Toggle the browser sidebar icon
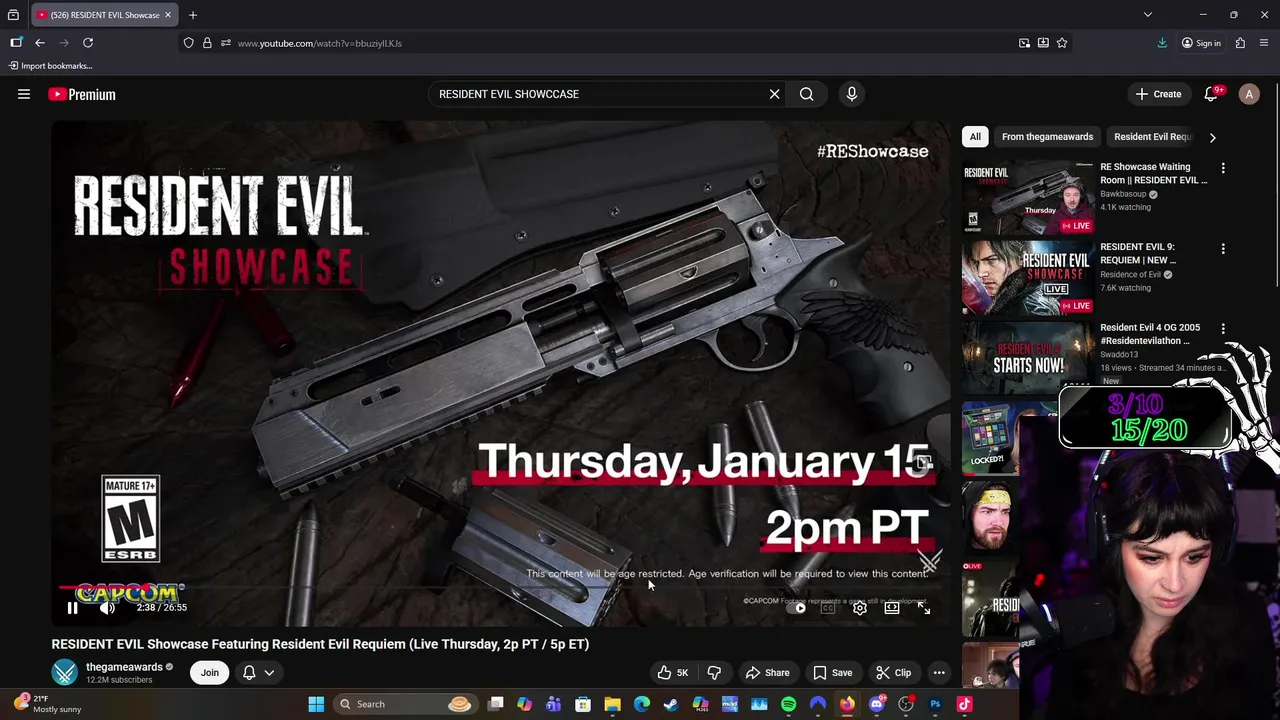1280x720 pixels. coord(16,43)
